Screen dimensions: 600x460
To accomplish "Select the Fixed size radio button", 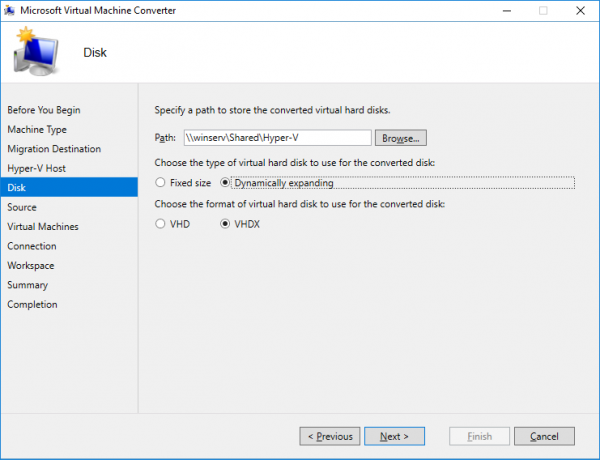I will [x=160, y=183].
